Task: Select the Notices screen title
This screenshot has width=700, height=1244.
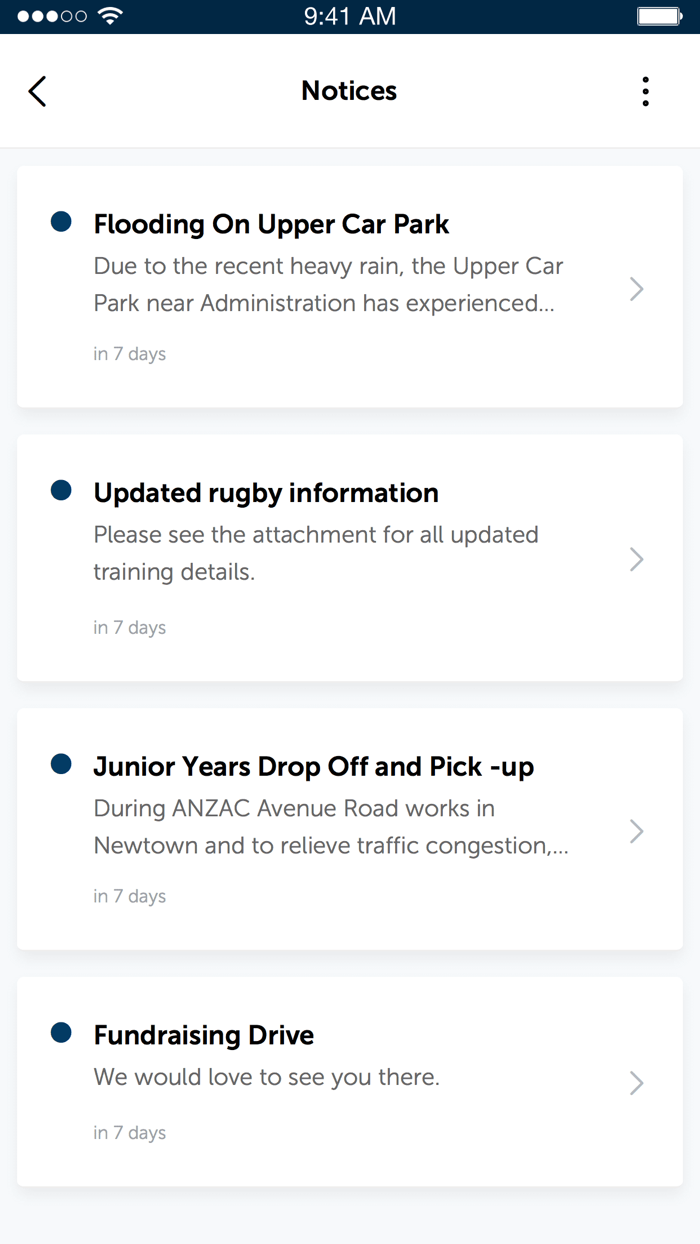Action: 349,90
